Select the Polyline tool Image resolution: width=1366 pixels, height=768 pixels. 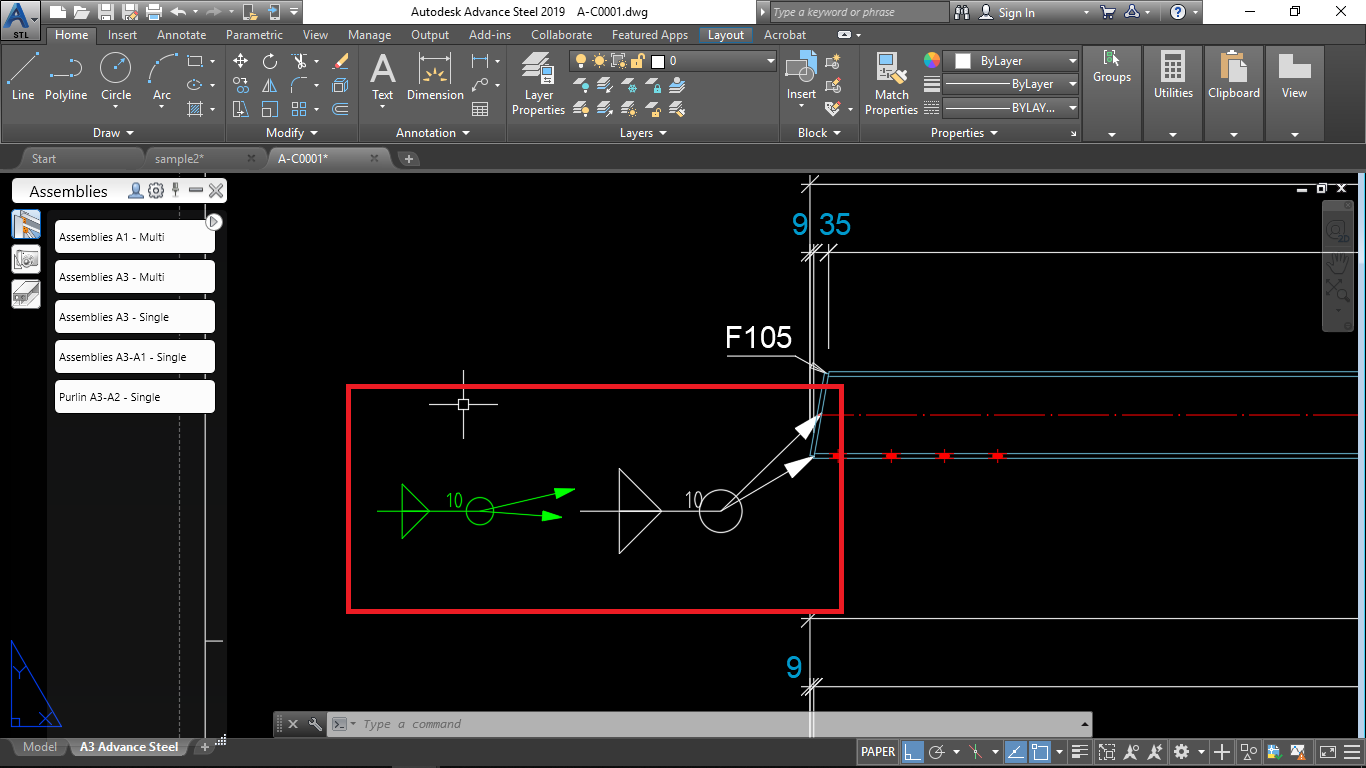[x=66, y=70]
